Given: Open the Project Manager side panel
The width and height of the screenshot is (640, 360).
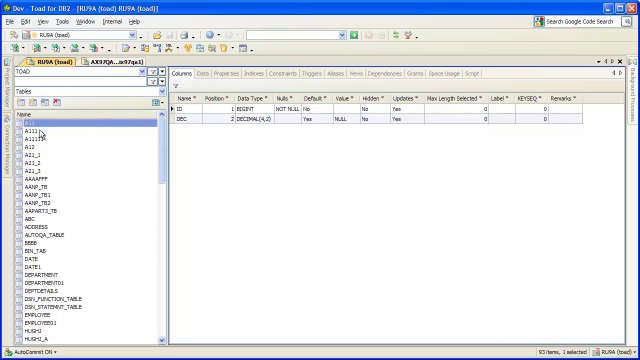Looking at the screenshot, I should 7,82.
